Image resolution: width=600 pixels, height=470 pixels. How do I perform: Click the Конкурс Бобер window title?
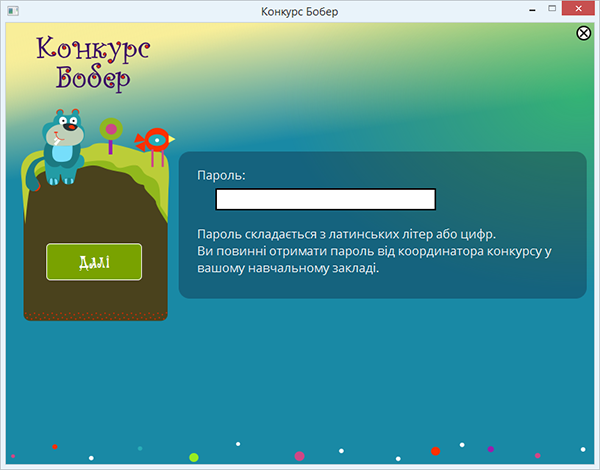click(299, 11)
